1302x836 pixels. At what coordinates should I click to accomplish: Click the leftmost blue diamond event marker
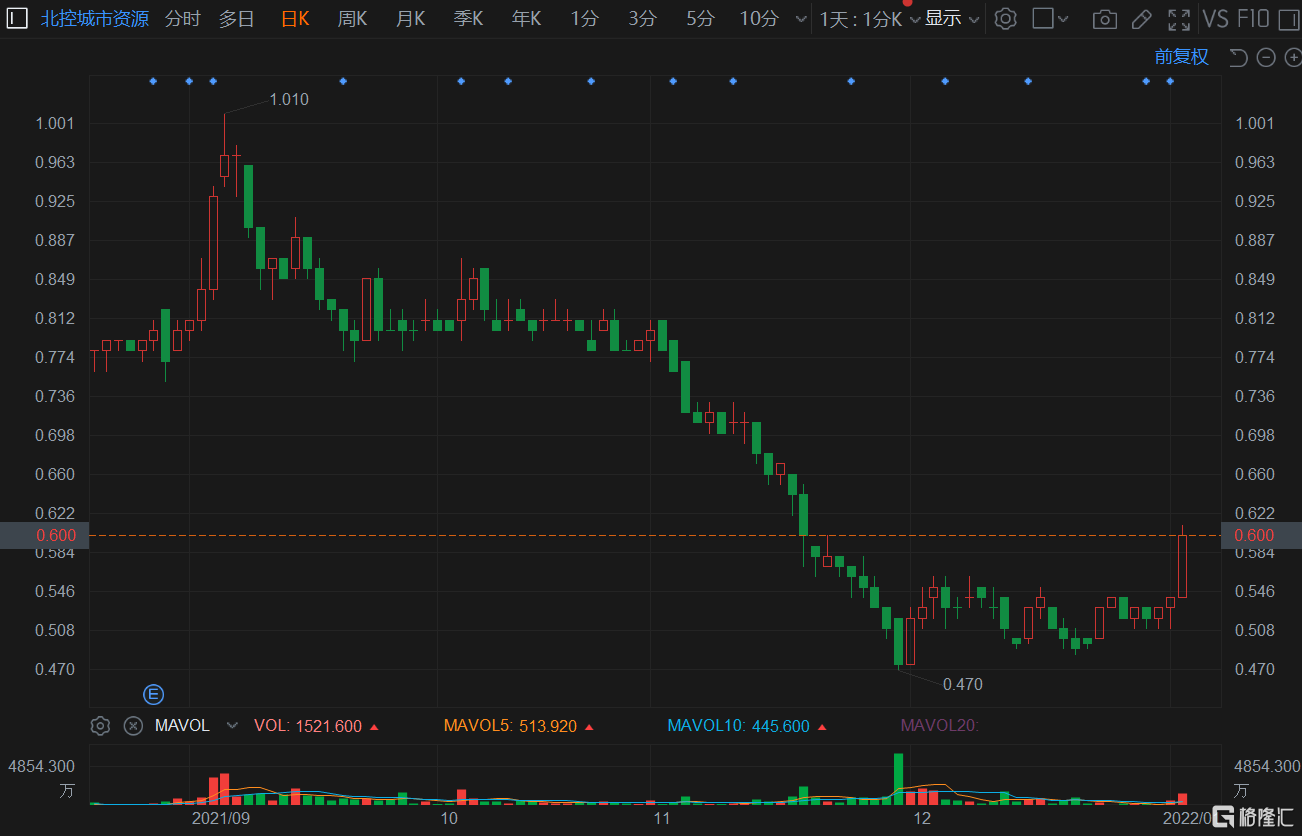pyautogui.click(x=153, y=81)
